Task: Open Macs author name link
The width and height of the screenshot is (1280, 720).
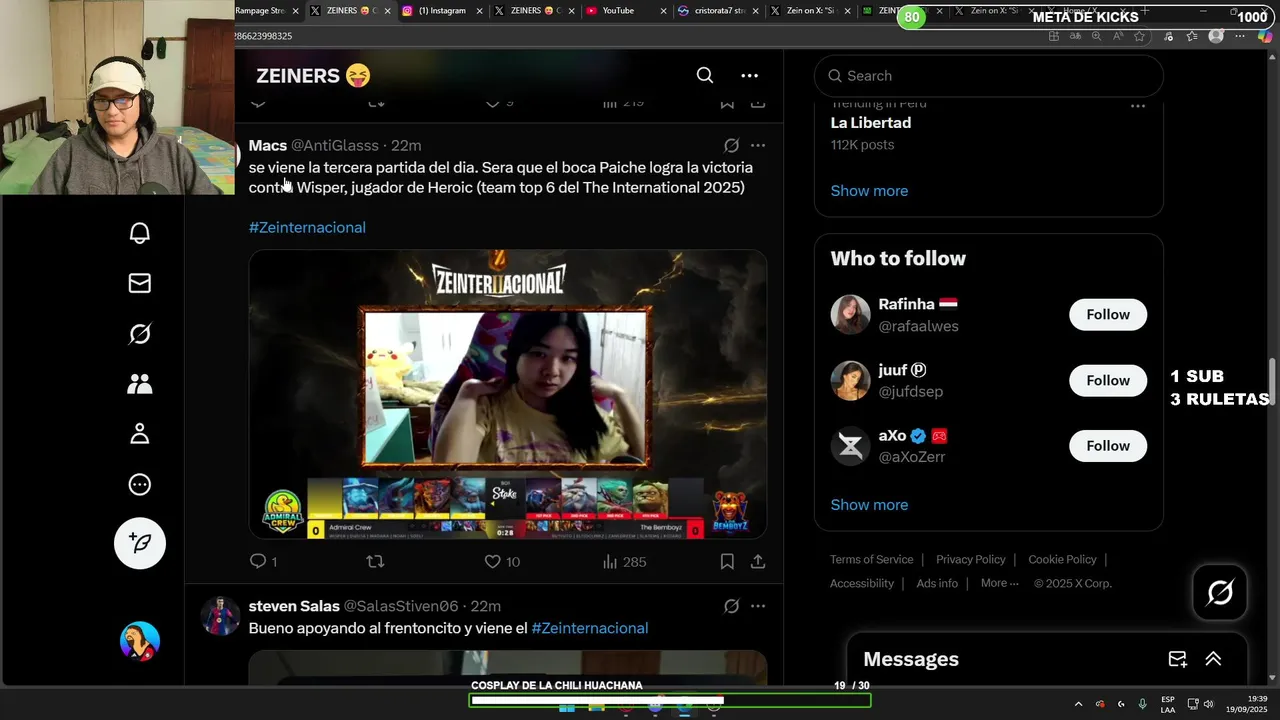Action: point(268,146)
